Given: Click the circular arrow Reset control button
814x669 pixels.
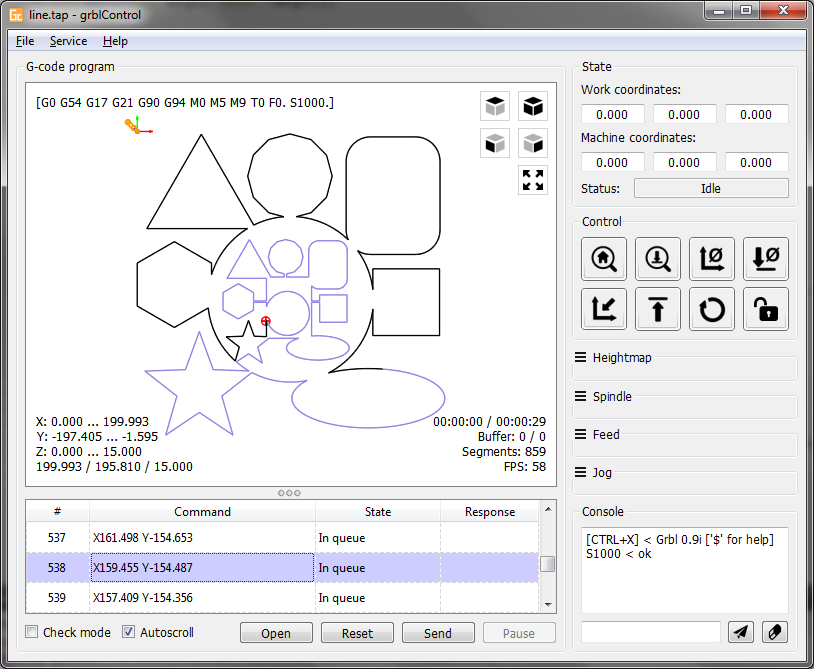Looking at the screenshot, I should 712,309.
